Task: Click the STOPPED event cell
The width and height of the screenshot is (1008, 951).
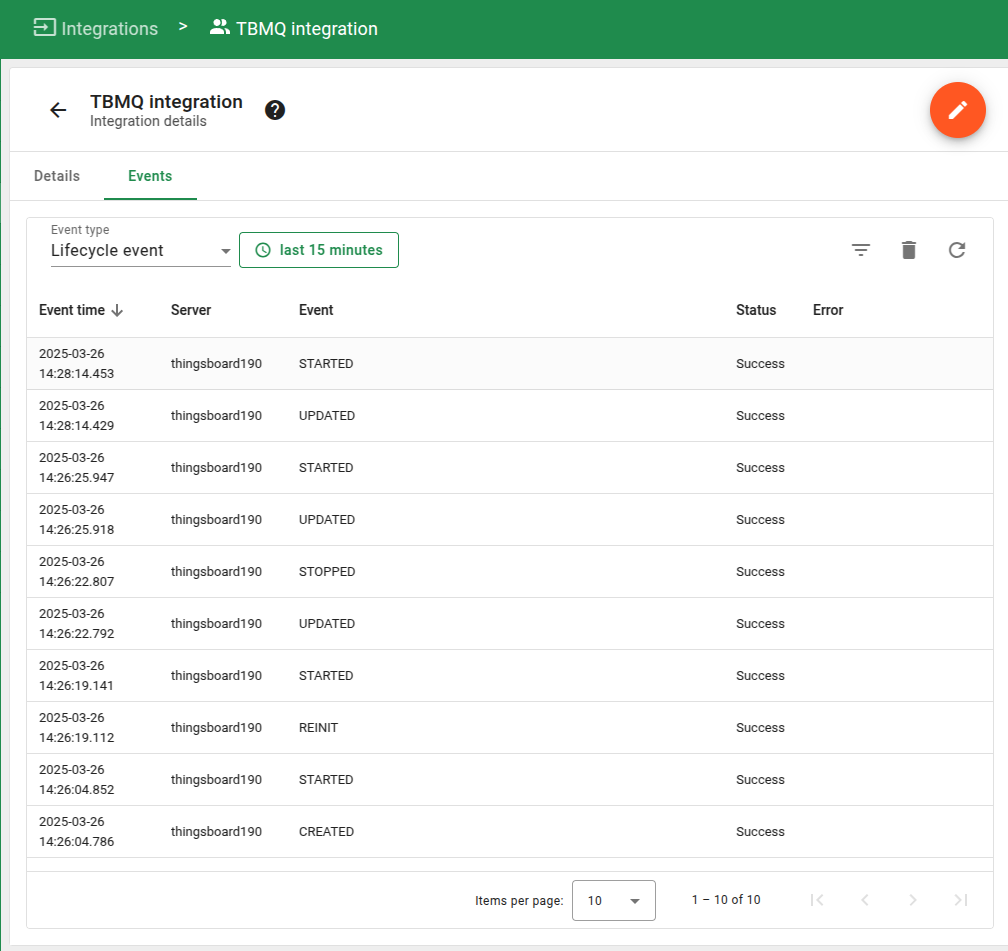Action: 327,572
